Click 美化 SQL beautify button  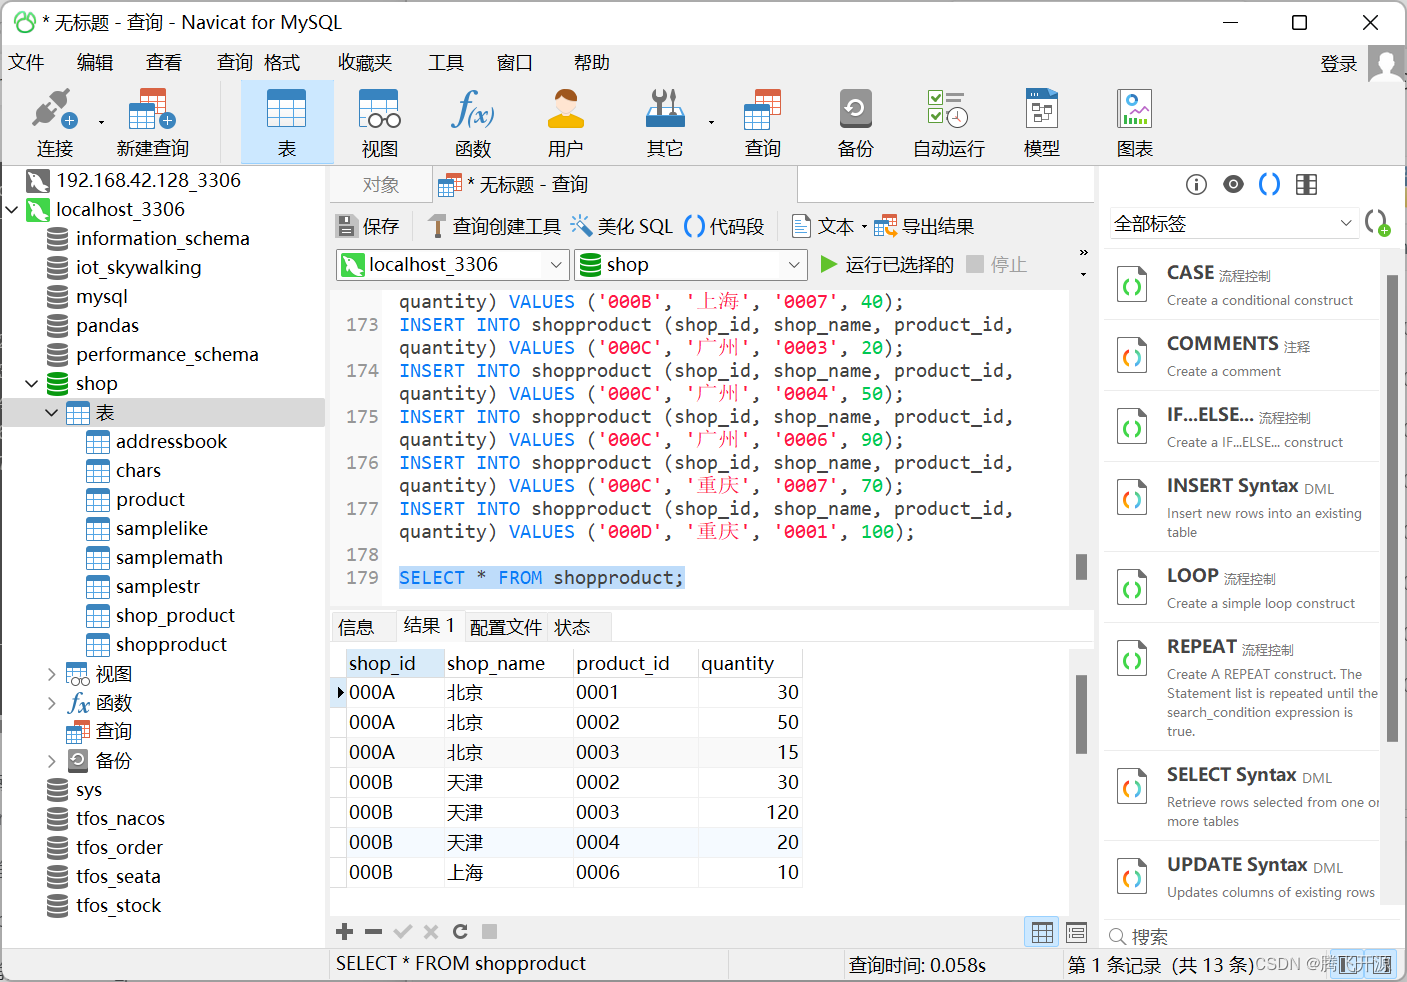(621, 226)
